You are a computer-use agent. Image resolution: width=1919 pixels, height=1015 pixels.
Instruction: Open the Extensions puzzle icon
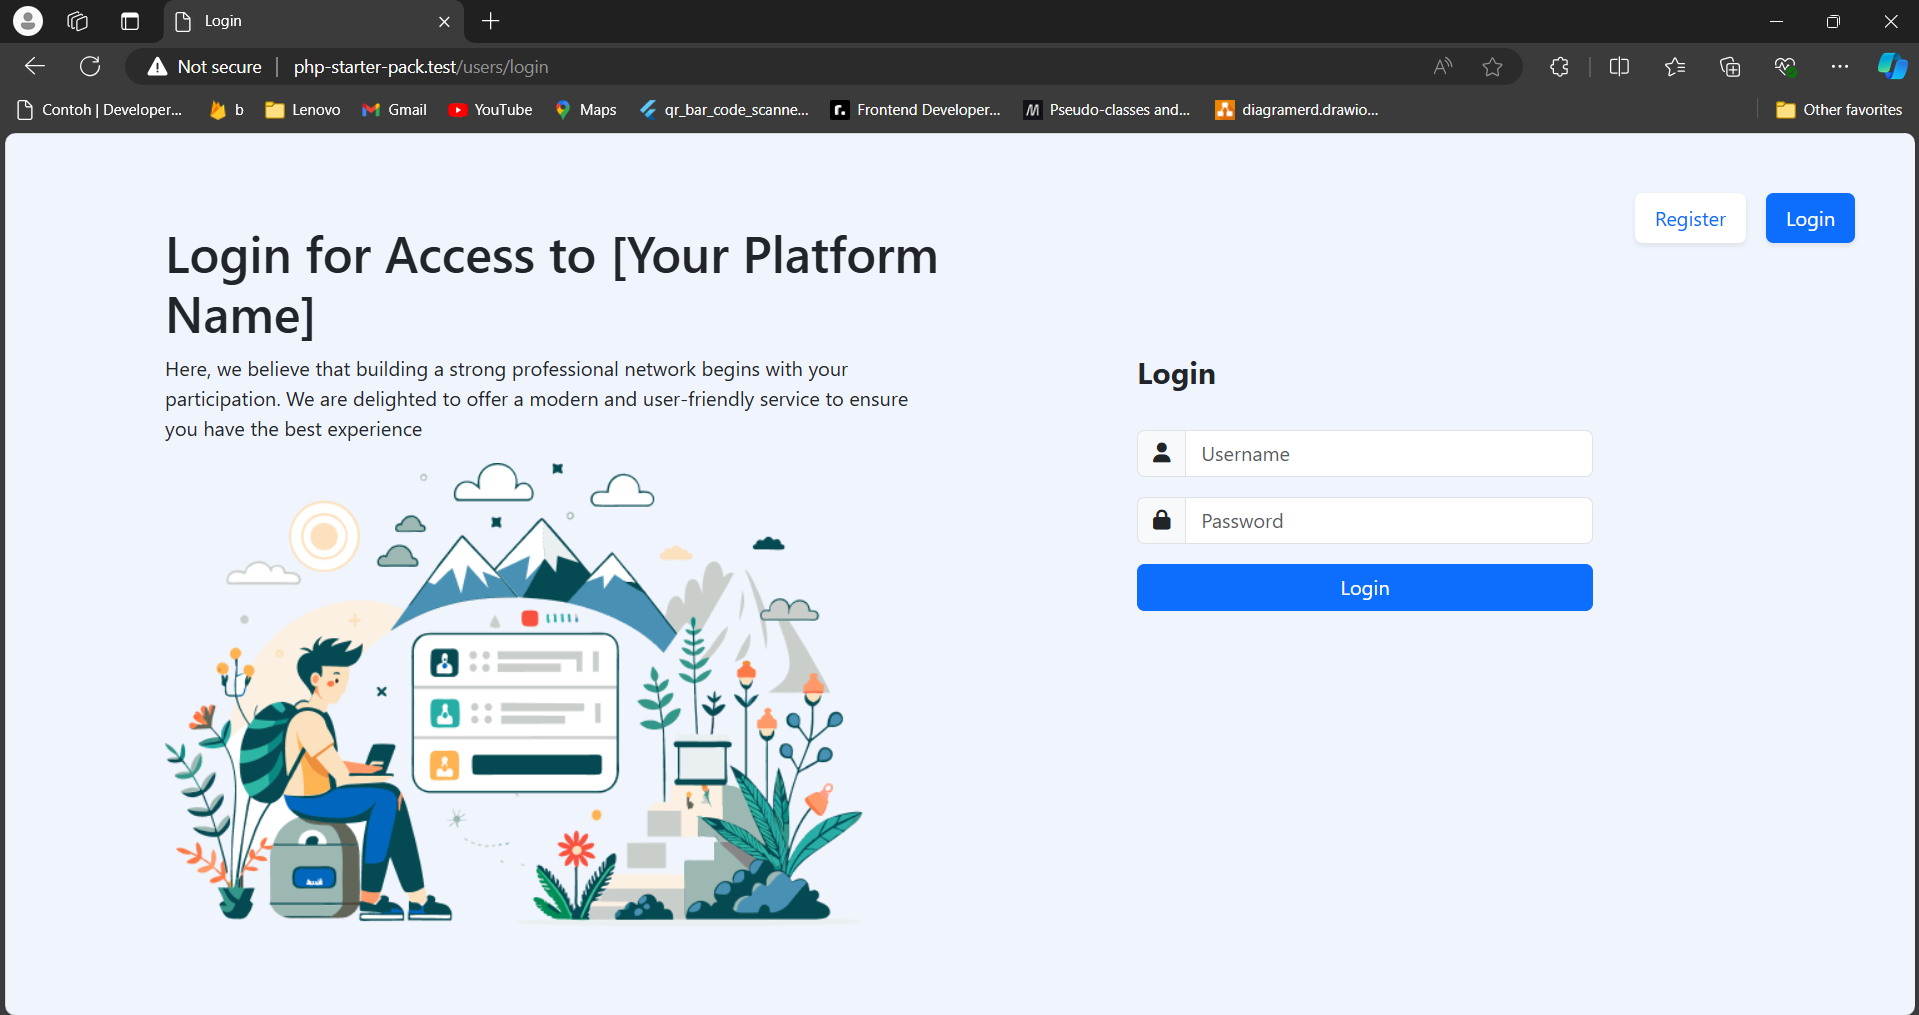(x=1559, y=67)
